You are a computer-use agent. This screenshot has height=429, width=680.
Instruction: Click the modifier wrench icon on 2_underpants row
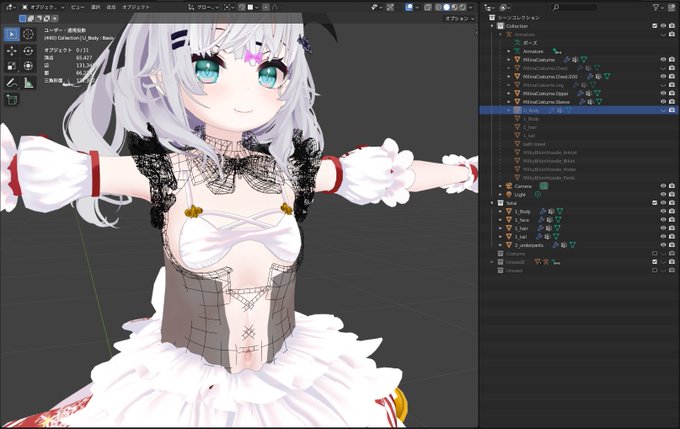point(556,245)
